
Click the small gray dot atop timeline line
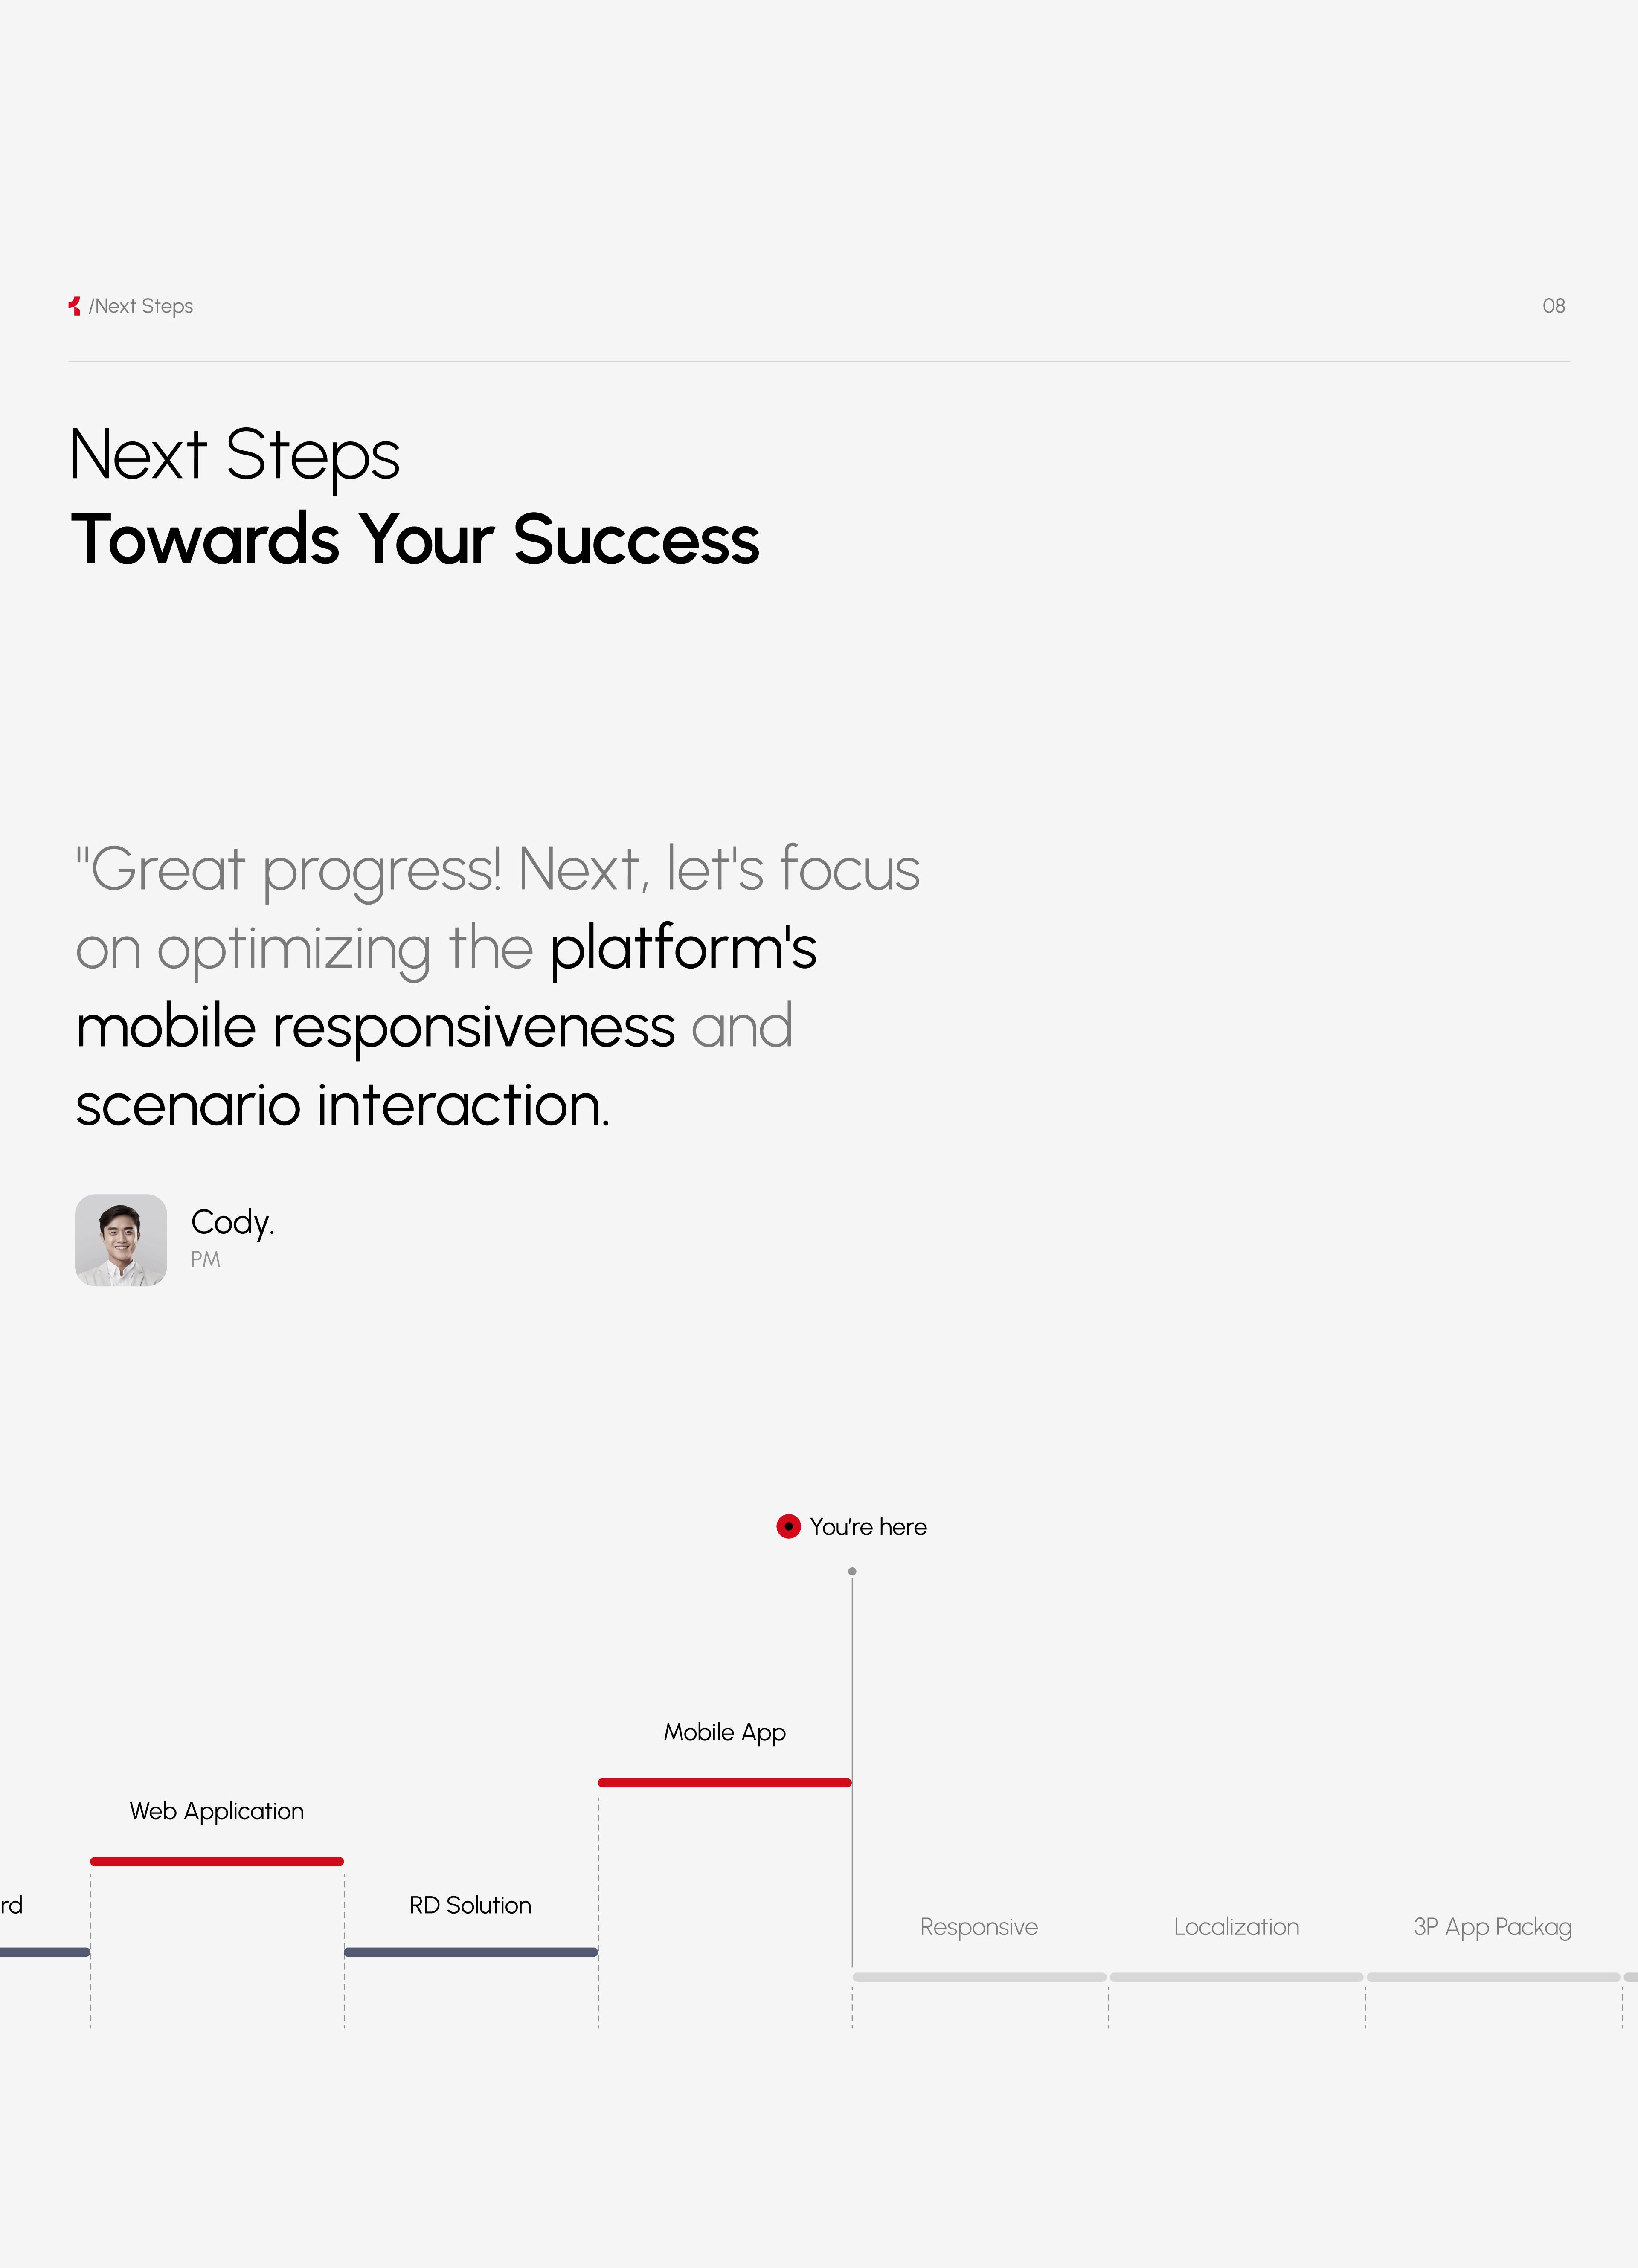[852, 1571]
